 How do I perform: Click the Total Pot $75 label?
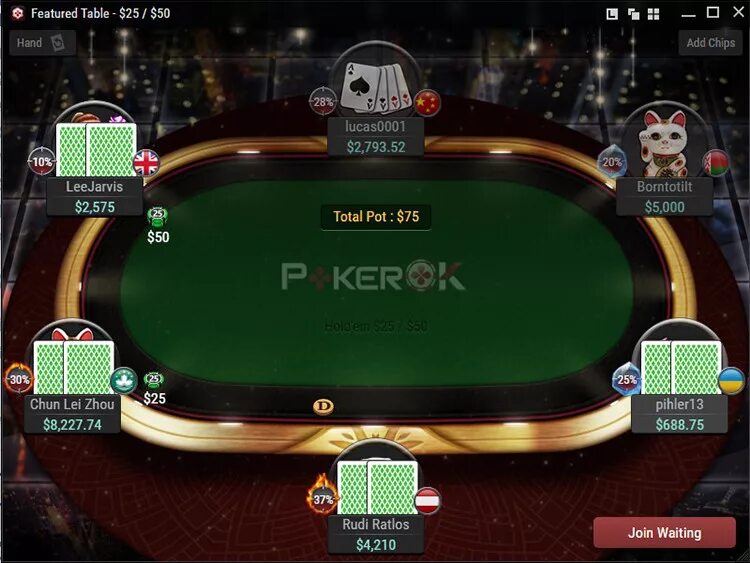(376, 217)
